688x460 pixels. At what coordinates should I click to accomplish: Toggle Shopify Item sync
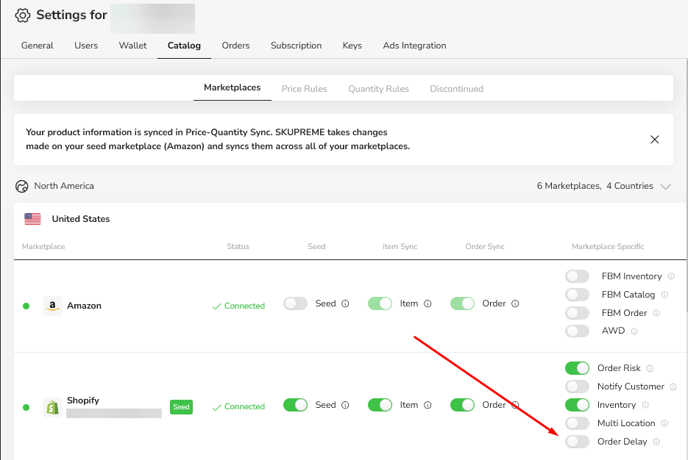pyautogui.click(x=380, y=405)
